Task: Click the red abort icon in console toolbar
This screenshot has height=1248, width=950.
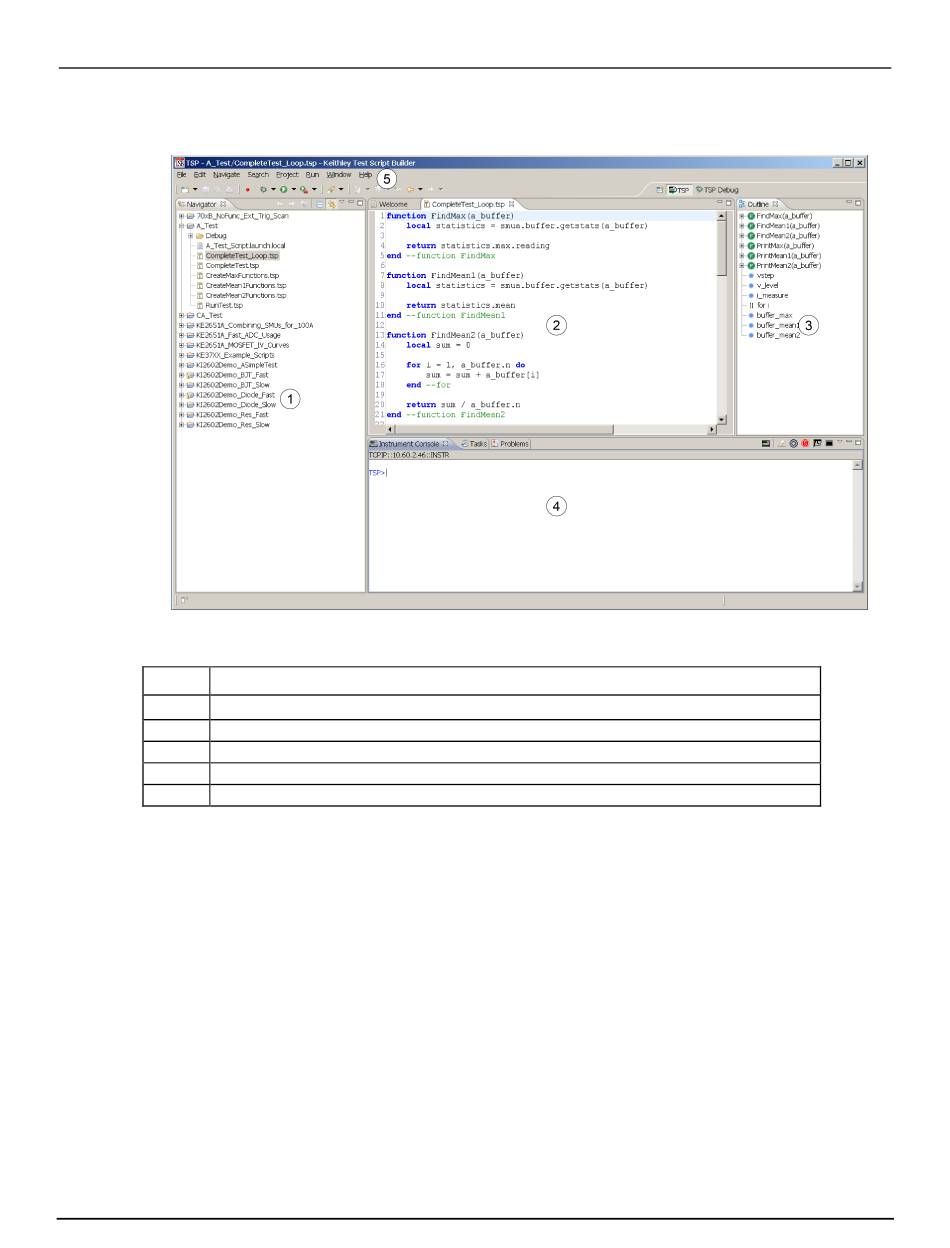Action: pyautogui.click(x=805, y=443)
